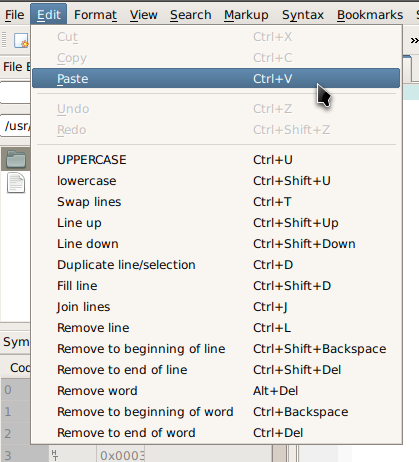The image size is (419, 462).
Task: Choose Remove word entry
Action: pos(216,391)
